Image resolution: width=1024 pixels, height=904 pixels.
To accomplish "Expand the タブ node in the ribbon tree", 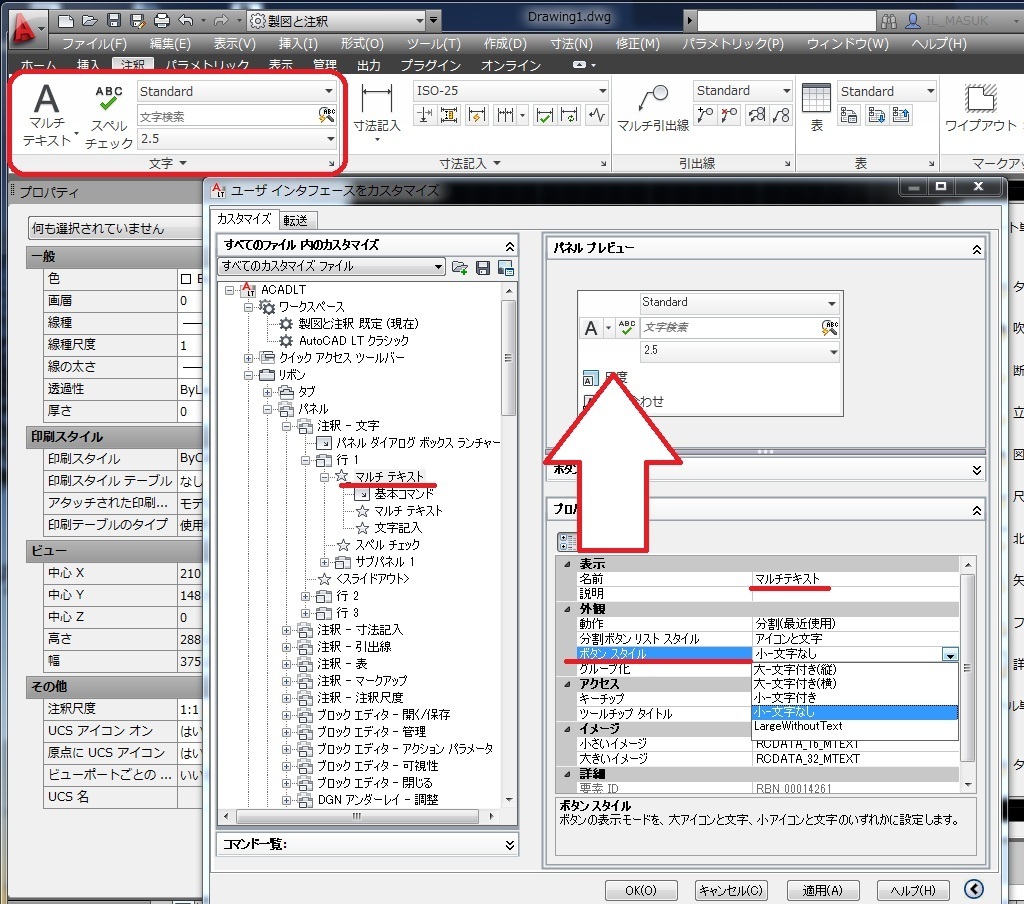I will pyautogui.click(x=267, y=392).
